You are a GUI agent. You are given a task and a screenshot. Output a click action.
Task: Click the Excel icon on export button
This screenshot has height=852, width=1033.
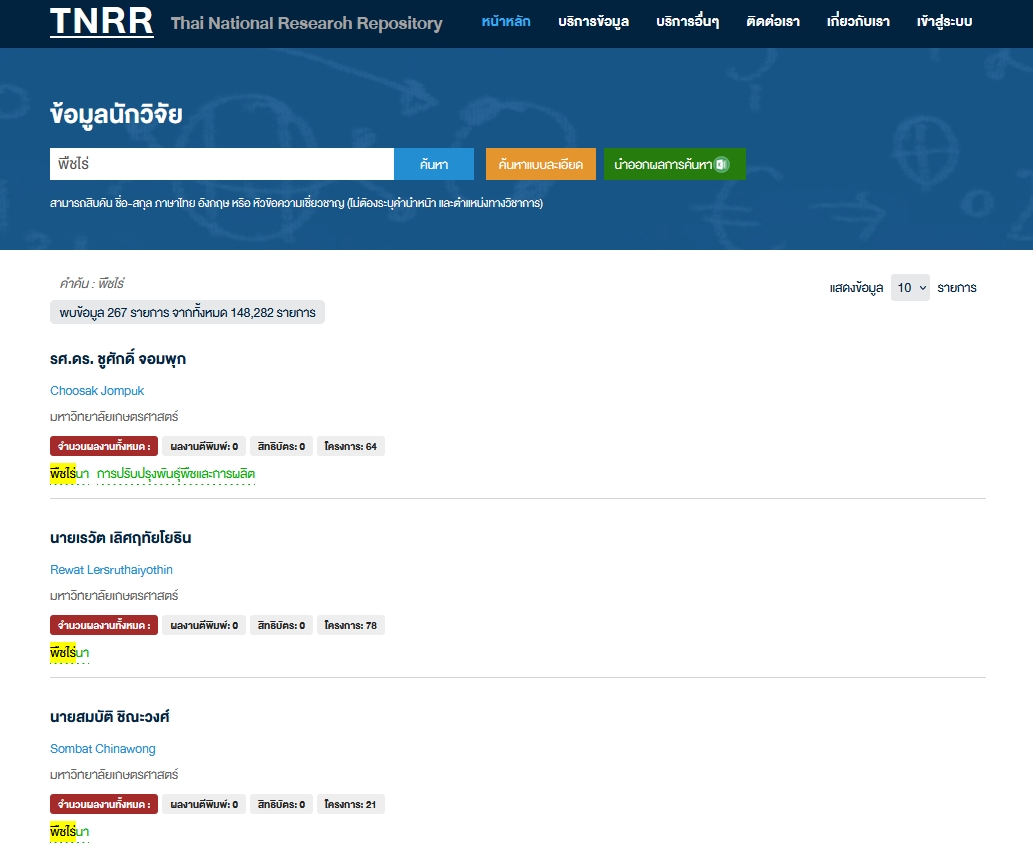722,164
